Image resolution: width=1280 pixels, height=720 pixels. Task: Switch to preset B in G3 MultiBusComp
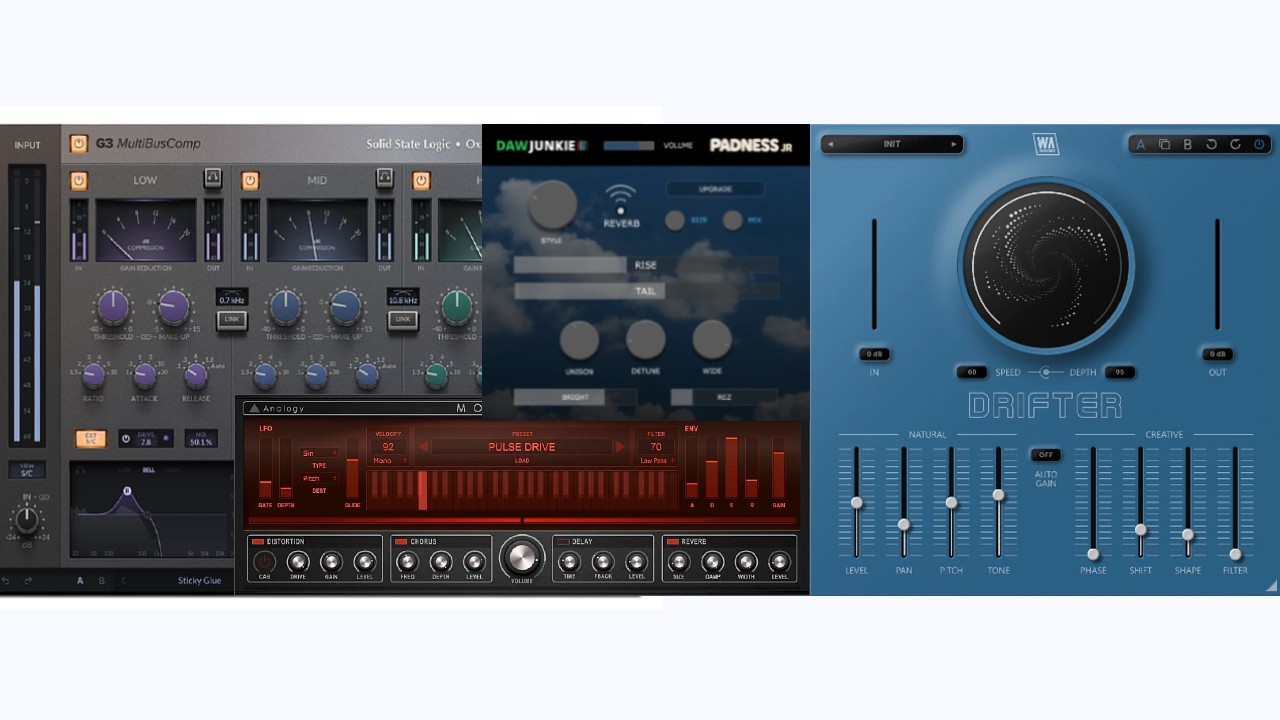point(102,580)
